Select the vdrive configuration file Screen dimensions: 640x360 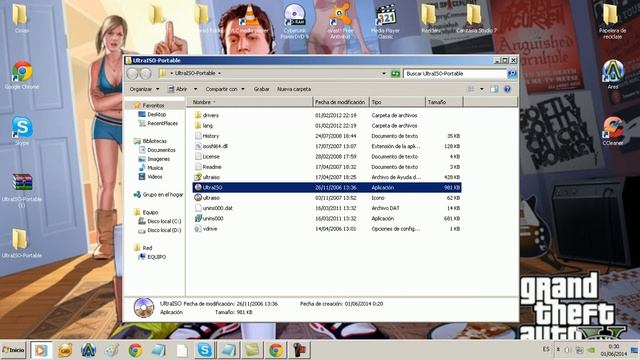(327, 229)
